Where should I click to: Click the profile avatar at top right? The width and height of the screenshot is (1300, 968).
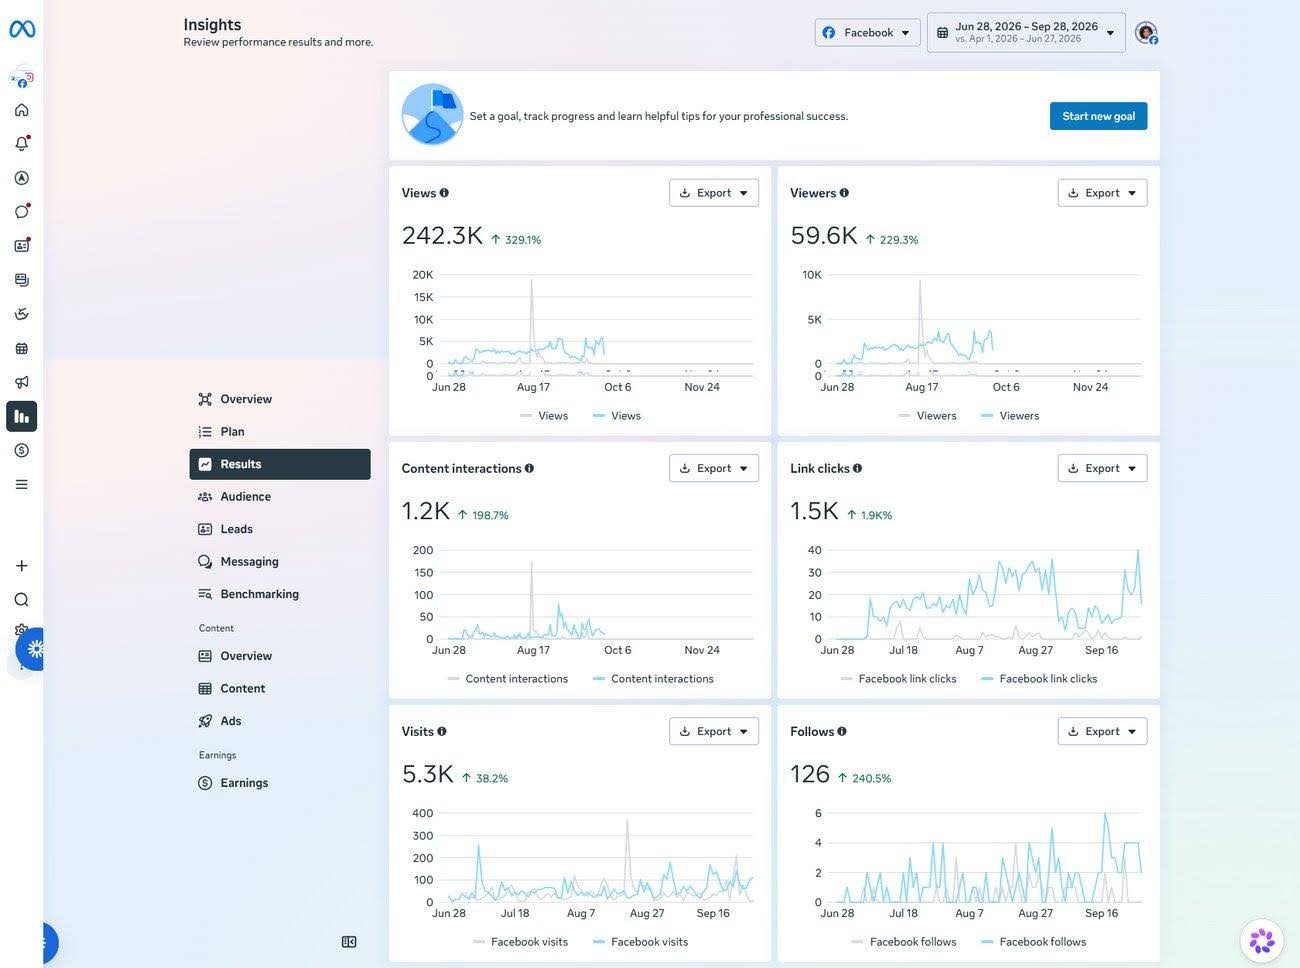pyautogui.click(x=1146, y=33)
